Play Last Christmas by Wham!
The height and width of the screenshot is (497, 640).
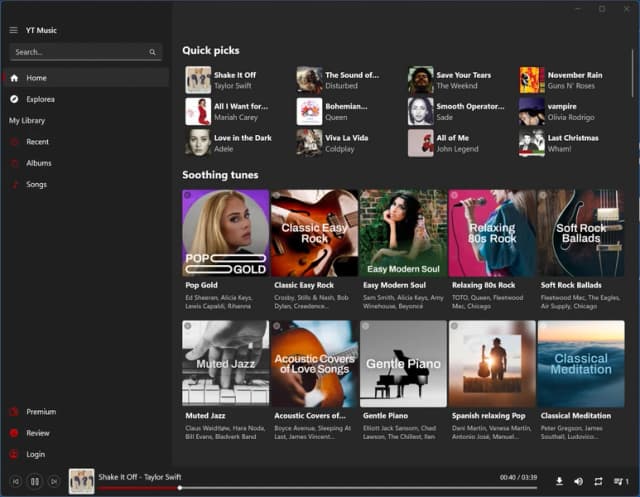tap(568, 143)
